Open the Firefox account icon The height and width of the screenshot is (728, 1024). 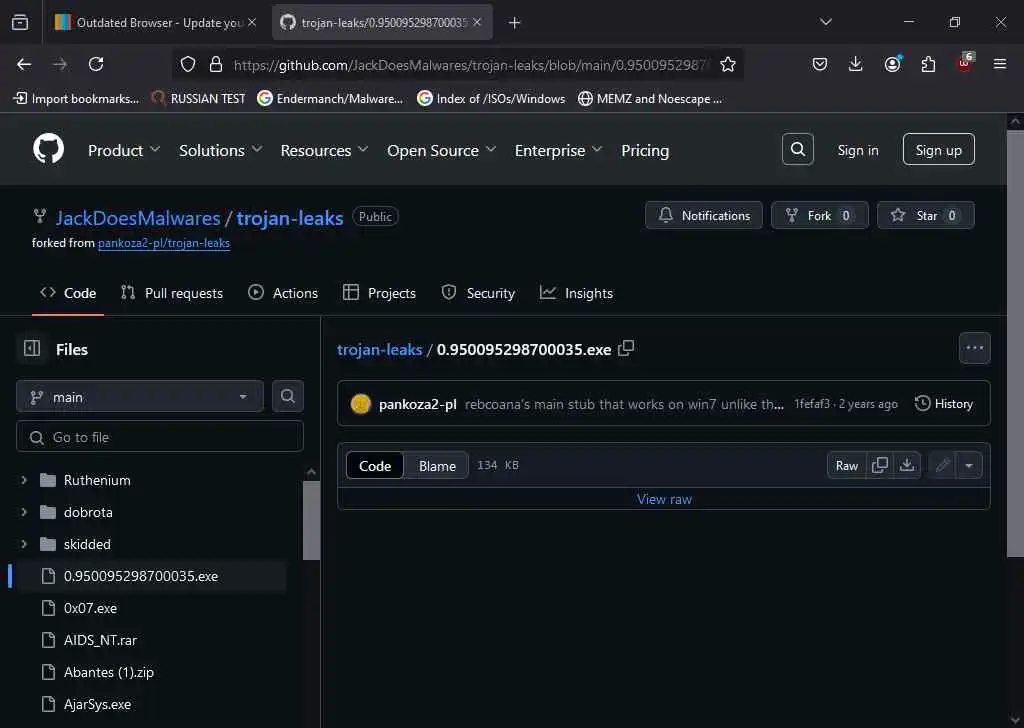pos(892,64)
